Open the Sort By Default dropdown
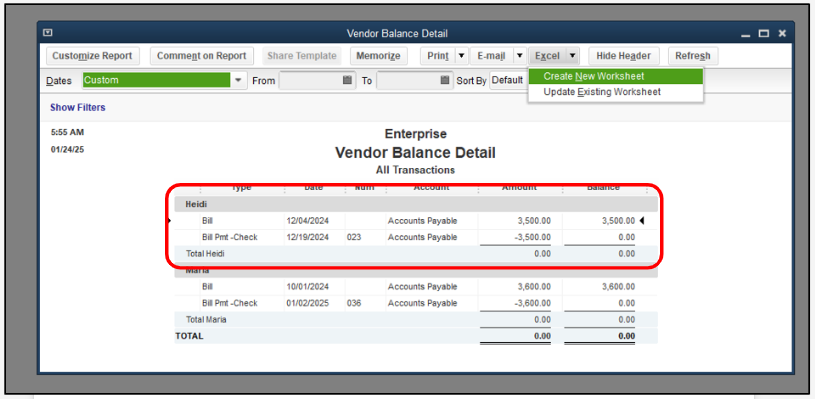815x399 pixels. 508,81
